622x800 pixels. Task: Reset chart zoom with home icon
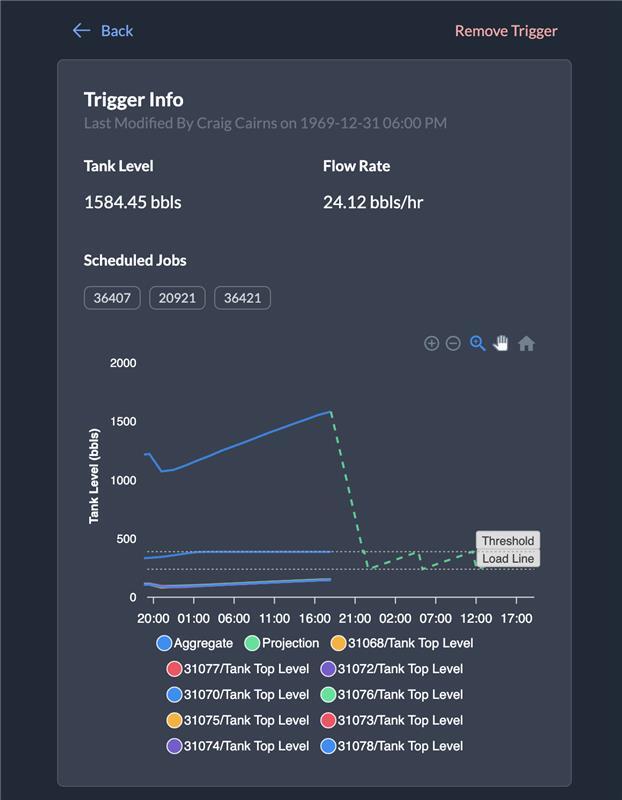point(526,344)
